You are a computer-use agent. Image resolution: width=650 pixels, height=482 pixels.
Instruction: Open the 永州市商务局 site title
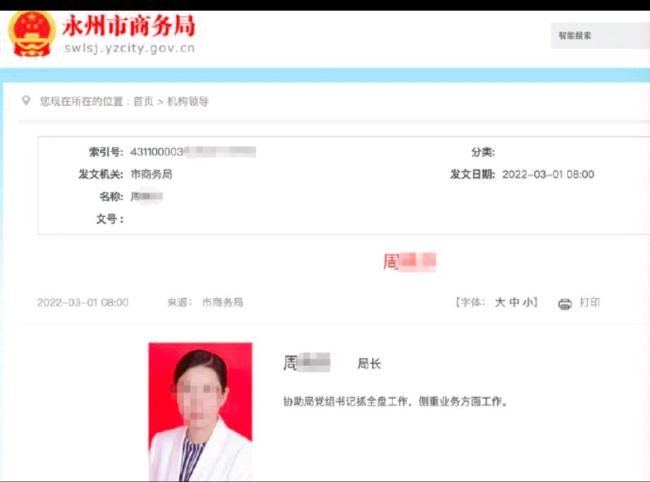129,26
